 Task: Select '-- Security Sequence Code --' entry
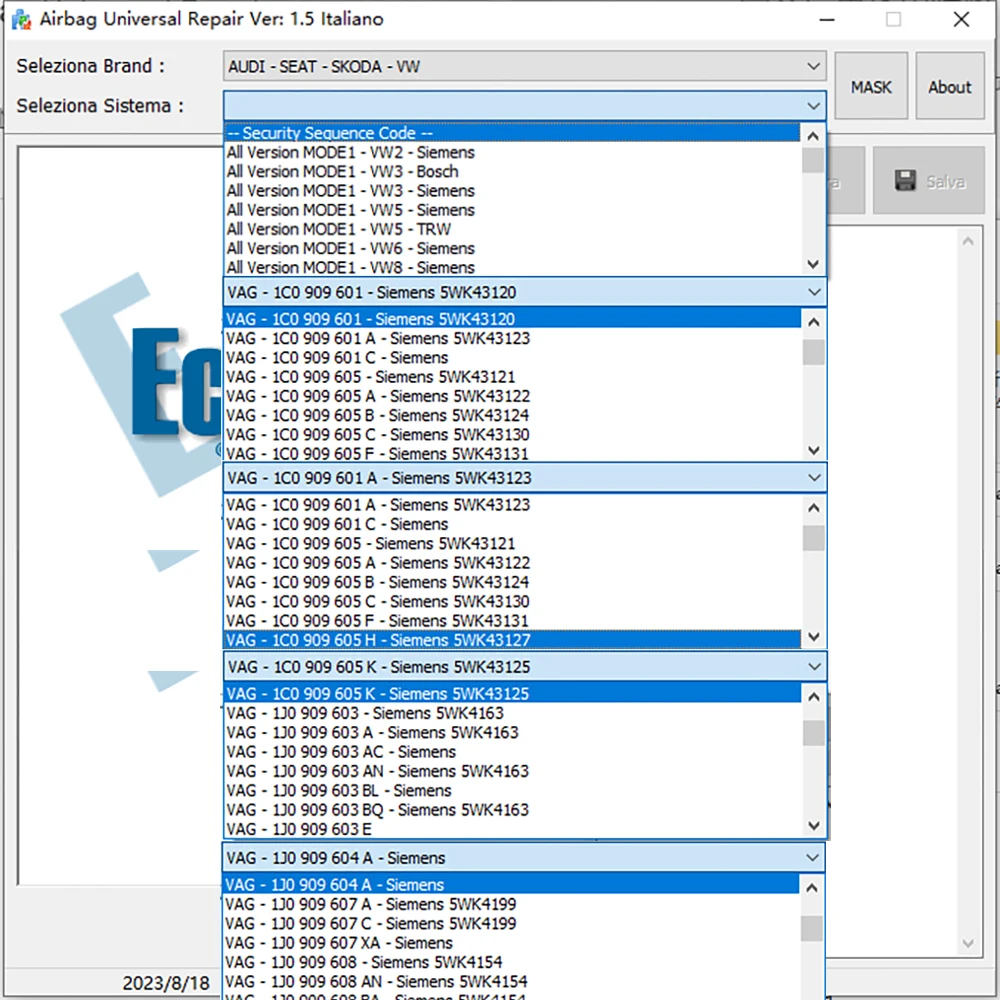[512, 133]
